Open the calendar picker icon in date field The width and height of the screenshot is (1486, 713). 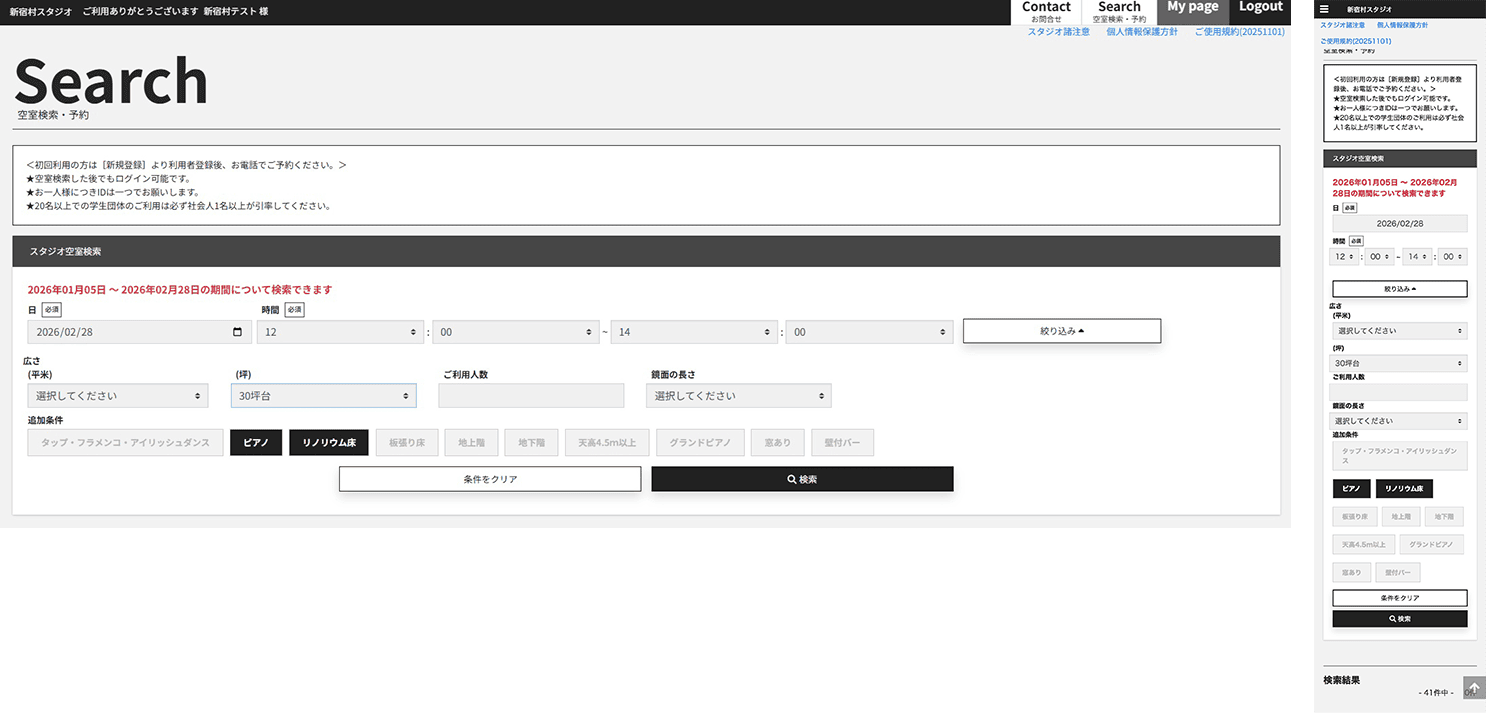click(236, 332)
